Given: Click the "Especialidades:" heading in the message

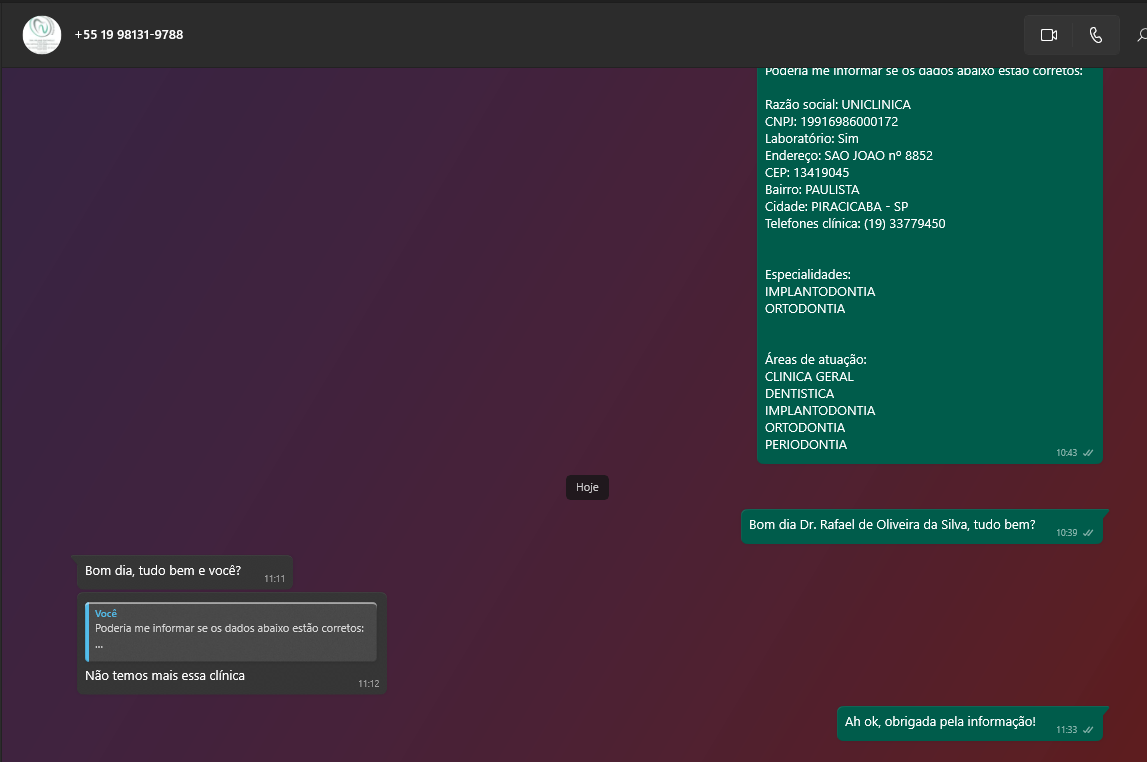Looking at the screenshot, I should (807, 274).
